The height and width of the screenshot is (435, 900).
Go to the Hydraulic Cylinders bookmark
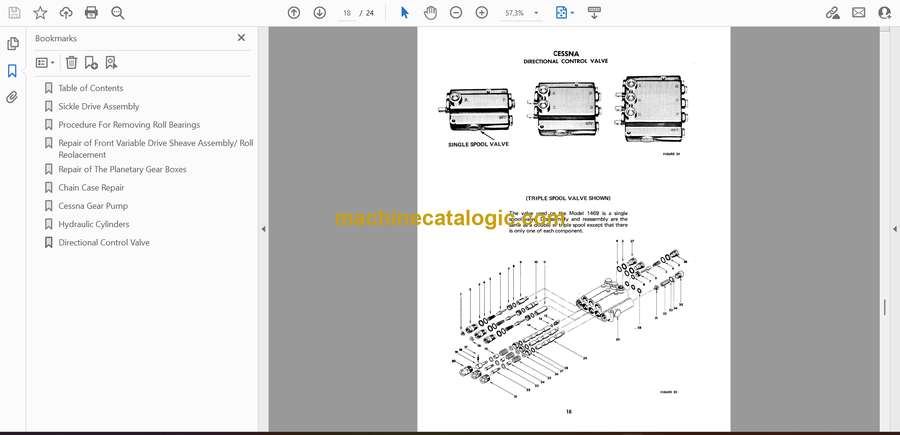[94, 224]
